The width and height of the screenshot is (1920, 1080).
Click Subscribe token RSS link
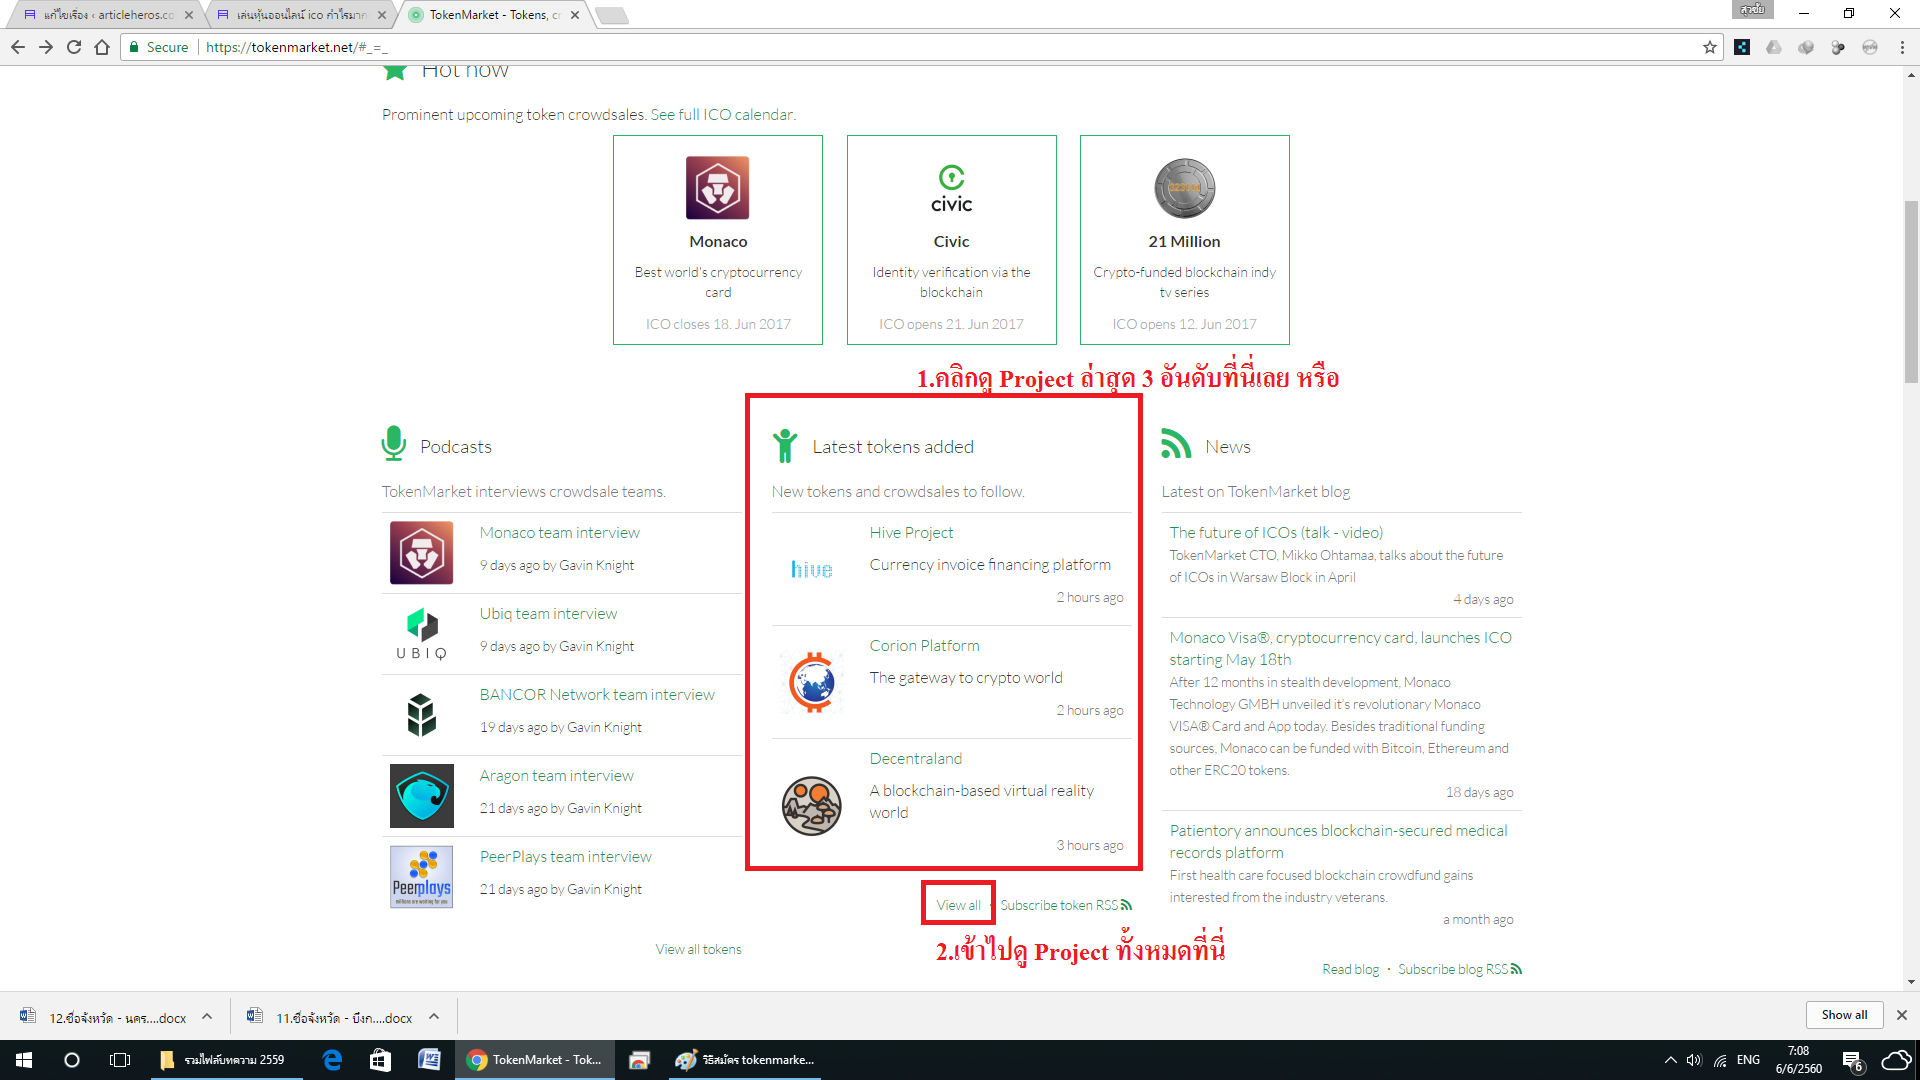[x=1066, y=905]
